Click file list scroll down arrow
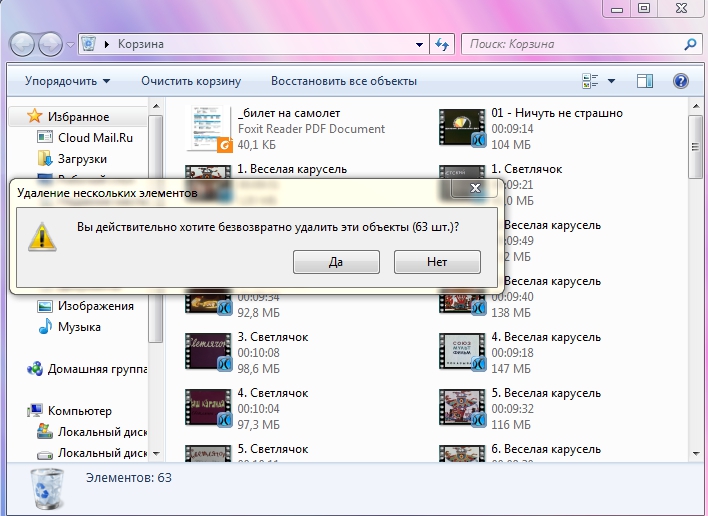 point(695,453)
